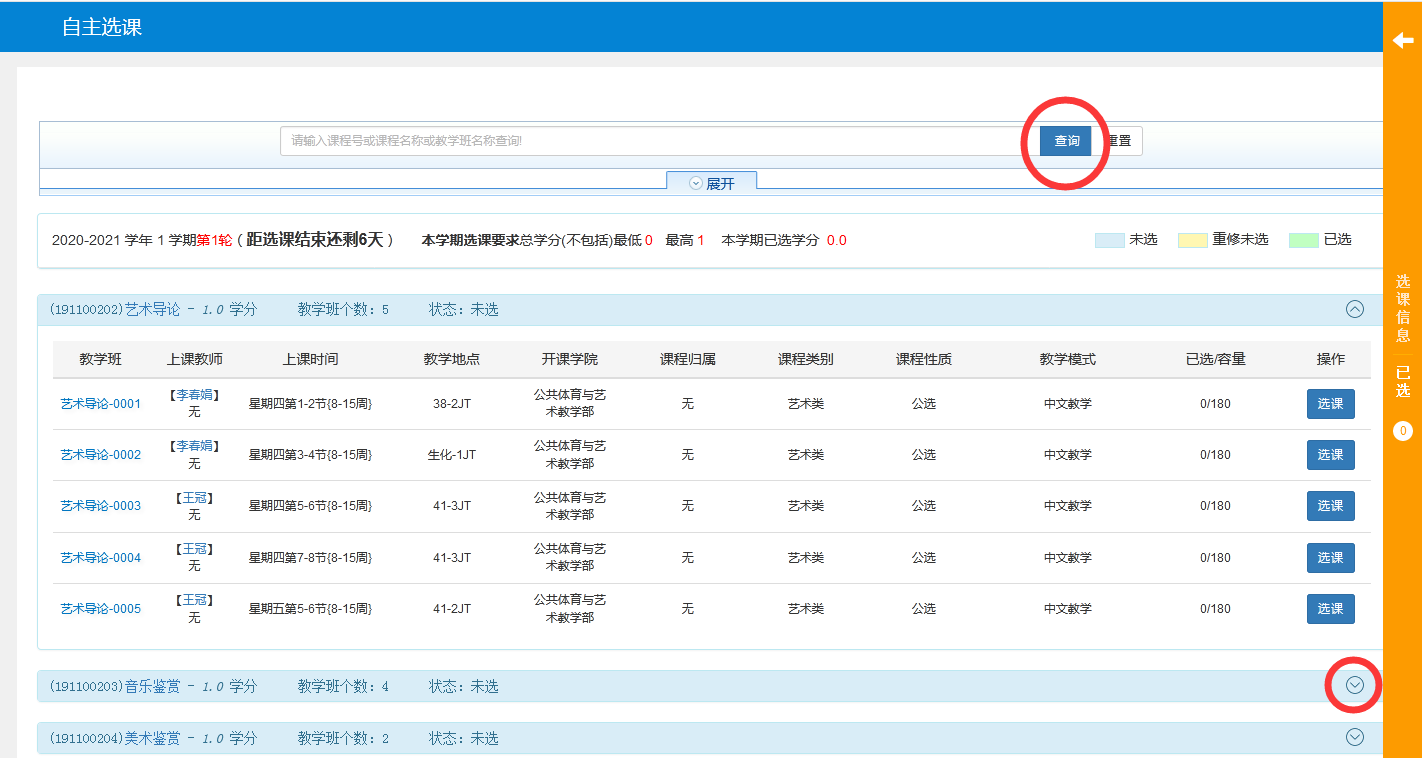Expand the 美术鉴赏 course section
The height and width of the screenshot is (758, 1422).
pos(1355,737)
